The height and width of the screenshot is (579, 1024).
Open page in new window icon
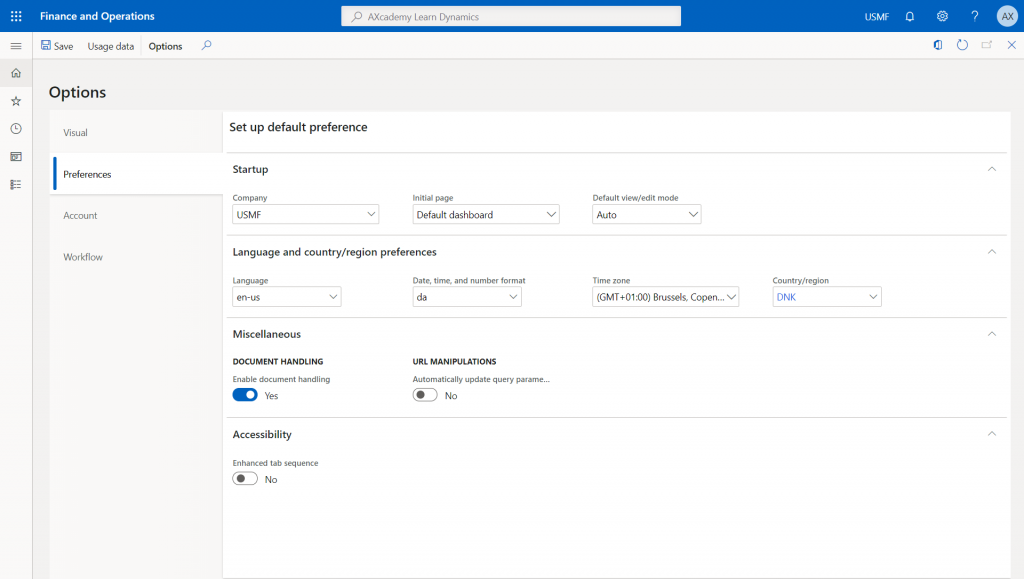987,45
